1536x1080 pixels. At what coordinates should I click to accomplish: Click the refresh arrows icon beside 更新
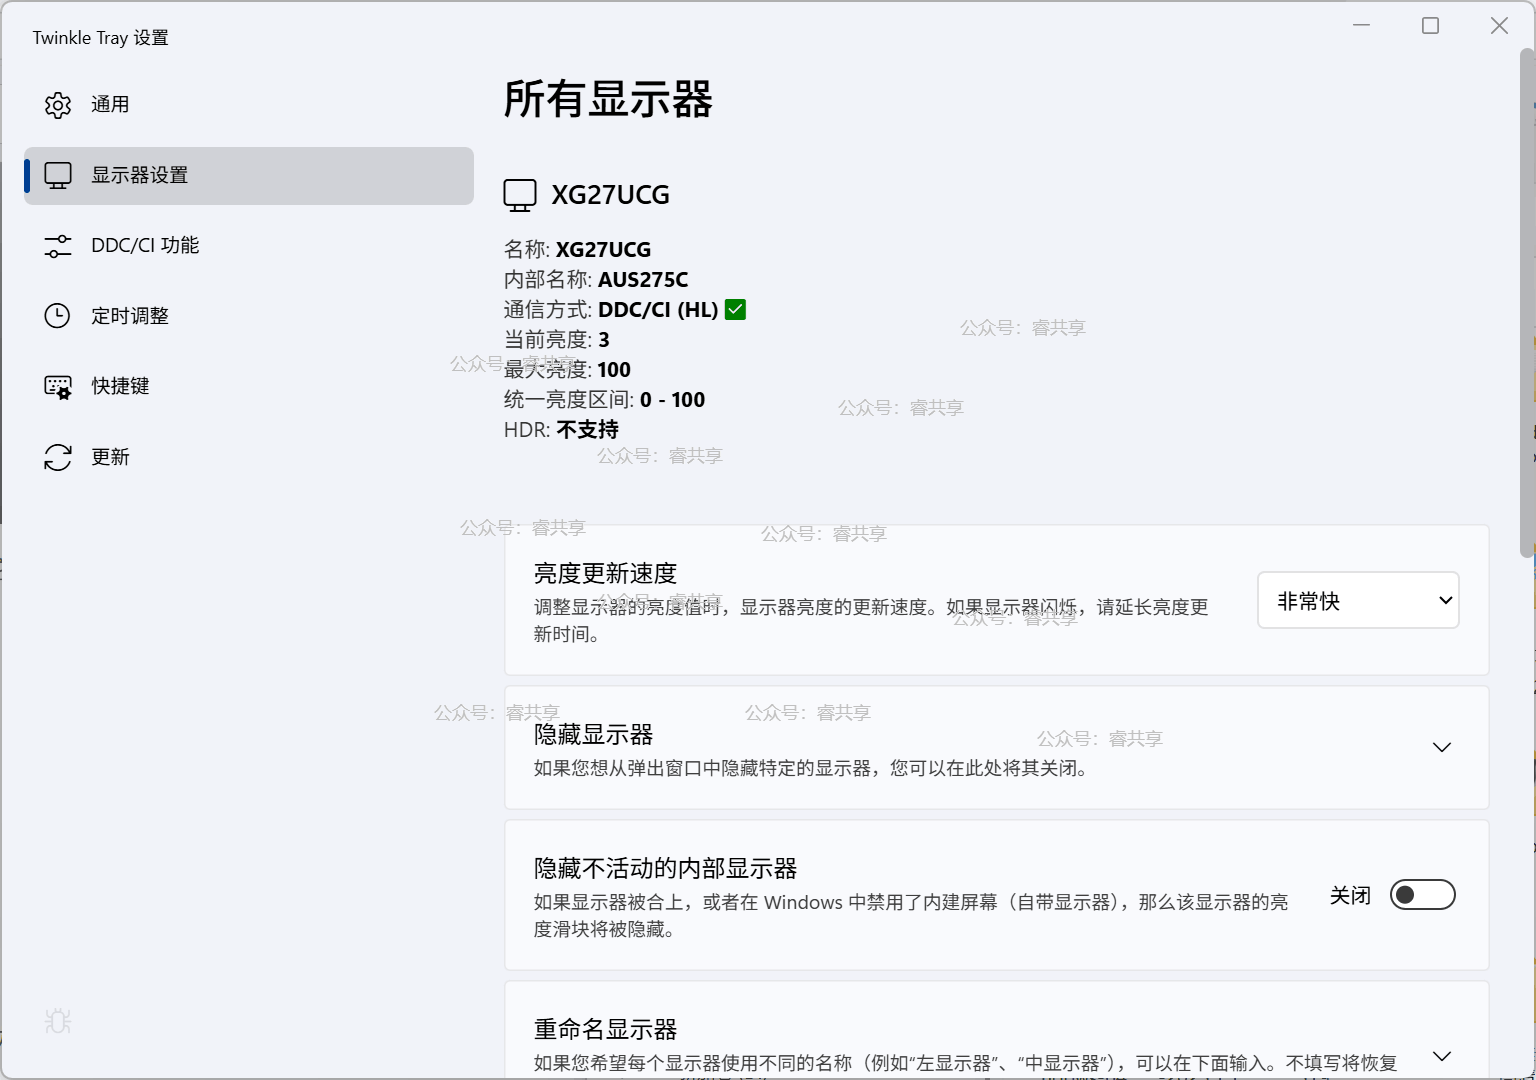(x=58, y=457)
